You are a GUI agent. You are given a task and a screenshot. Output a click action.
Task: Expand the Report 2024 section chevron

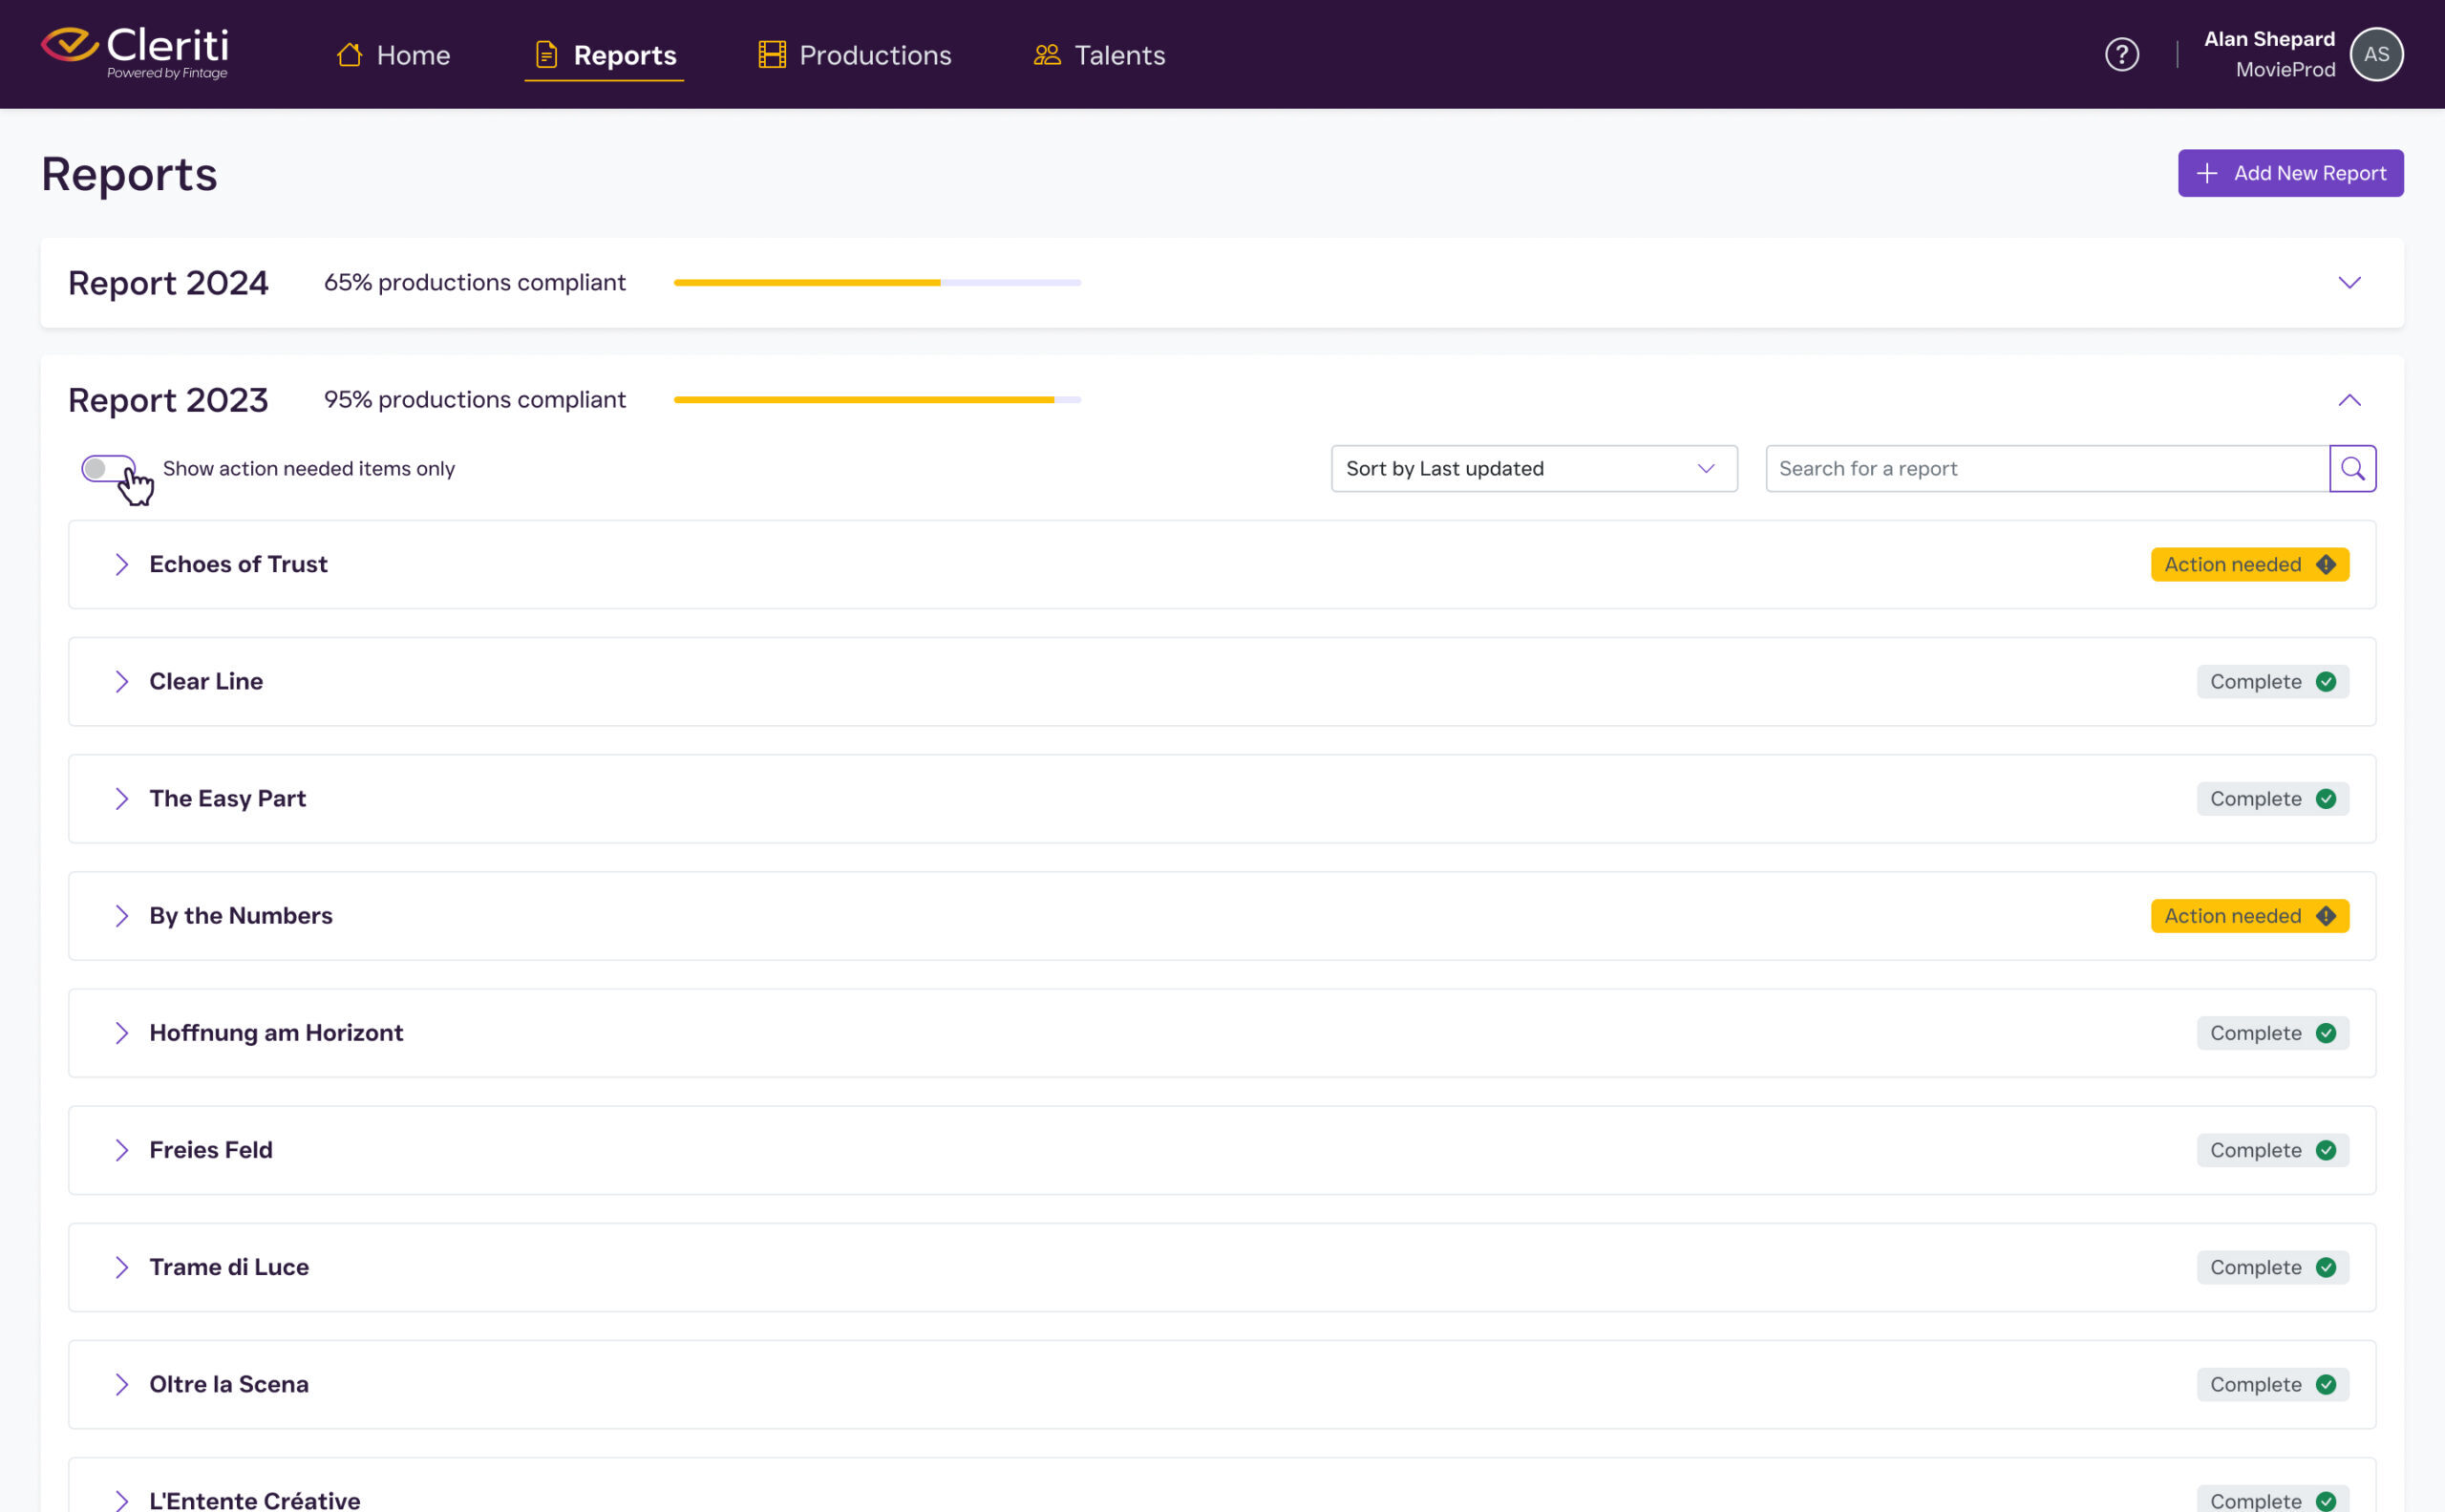[x=2350, y=283]
